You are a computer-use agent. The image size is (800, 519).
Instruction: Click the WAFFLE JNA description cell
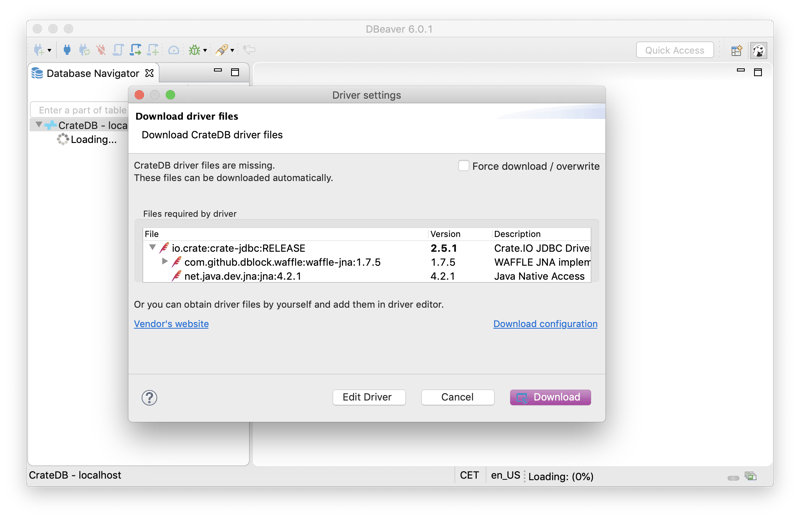click(542, 262)
